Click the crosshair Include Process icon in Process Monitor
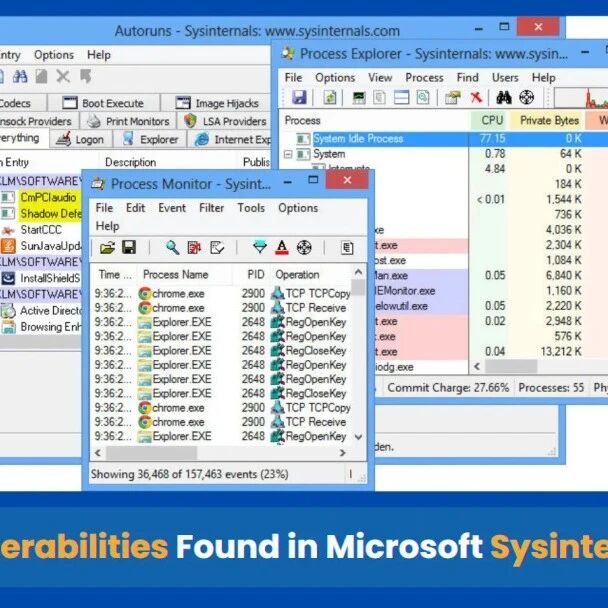The width and height of the screenshot is (608, 608). tap(304, 247)
